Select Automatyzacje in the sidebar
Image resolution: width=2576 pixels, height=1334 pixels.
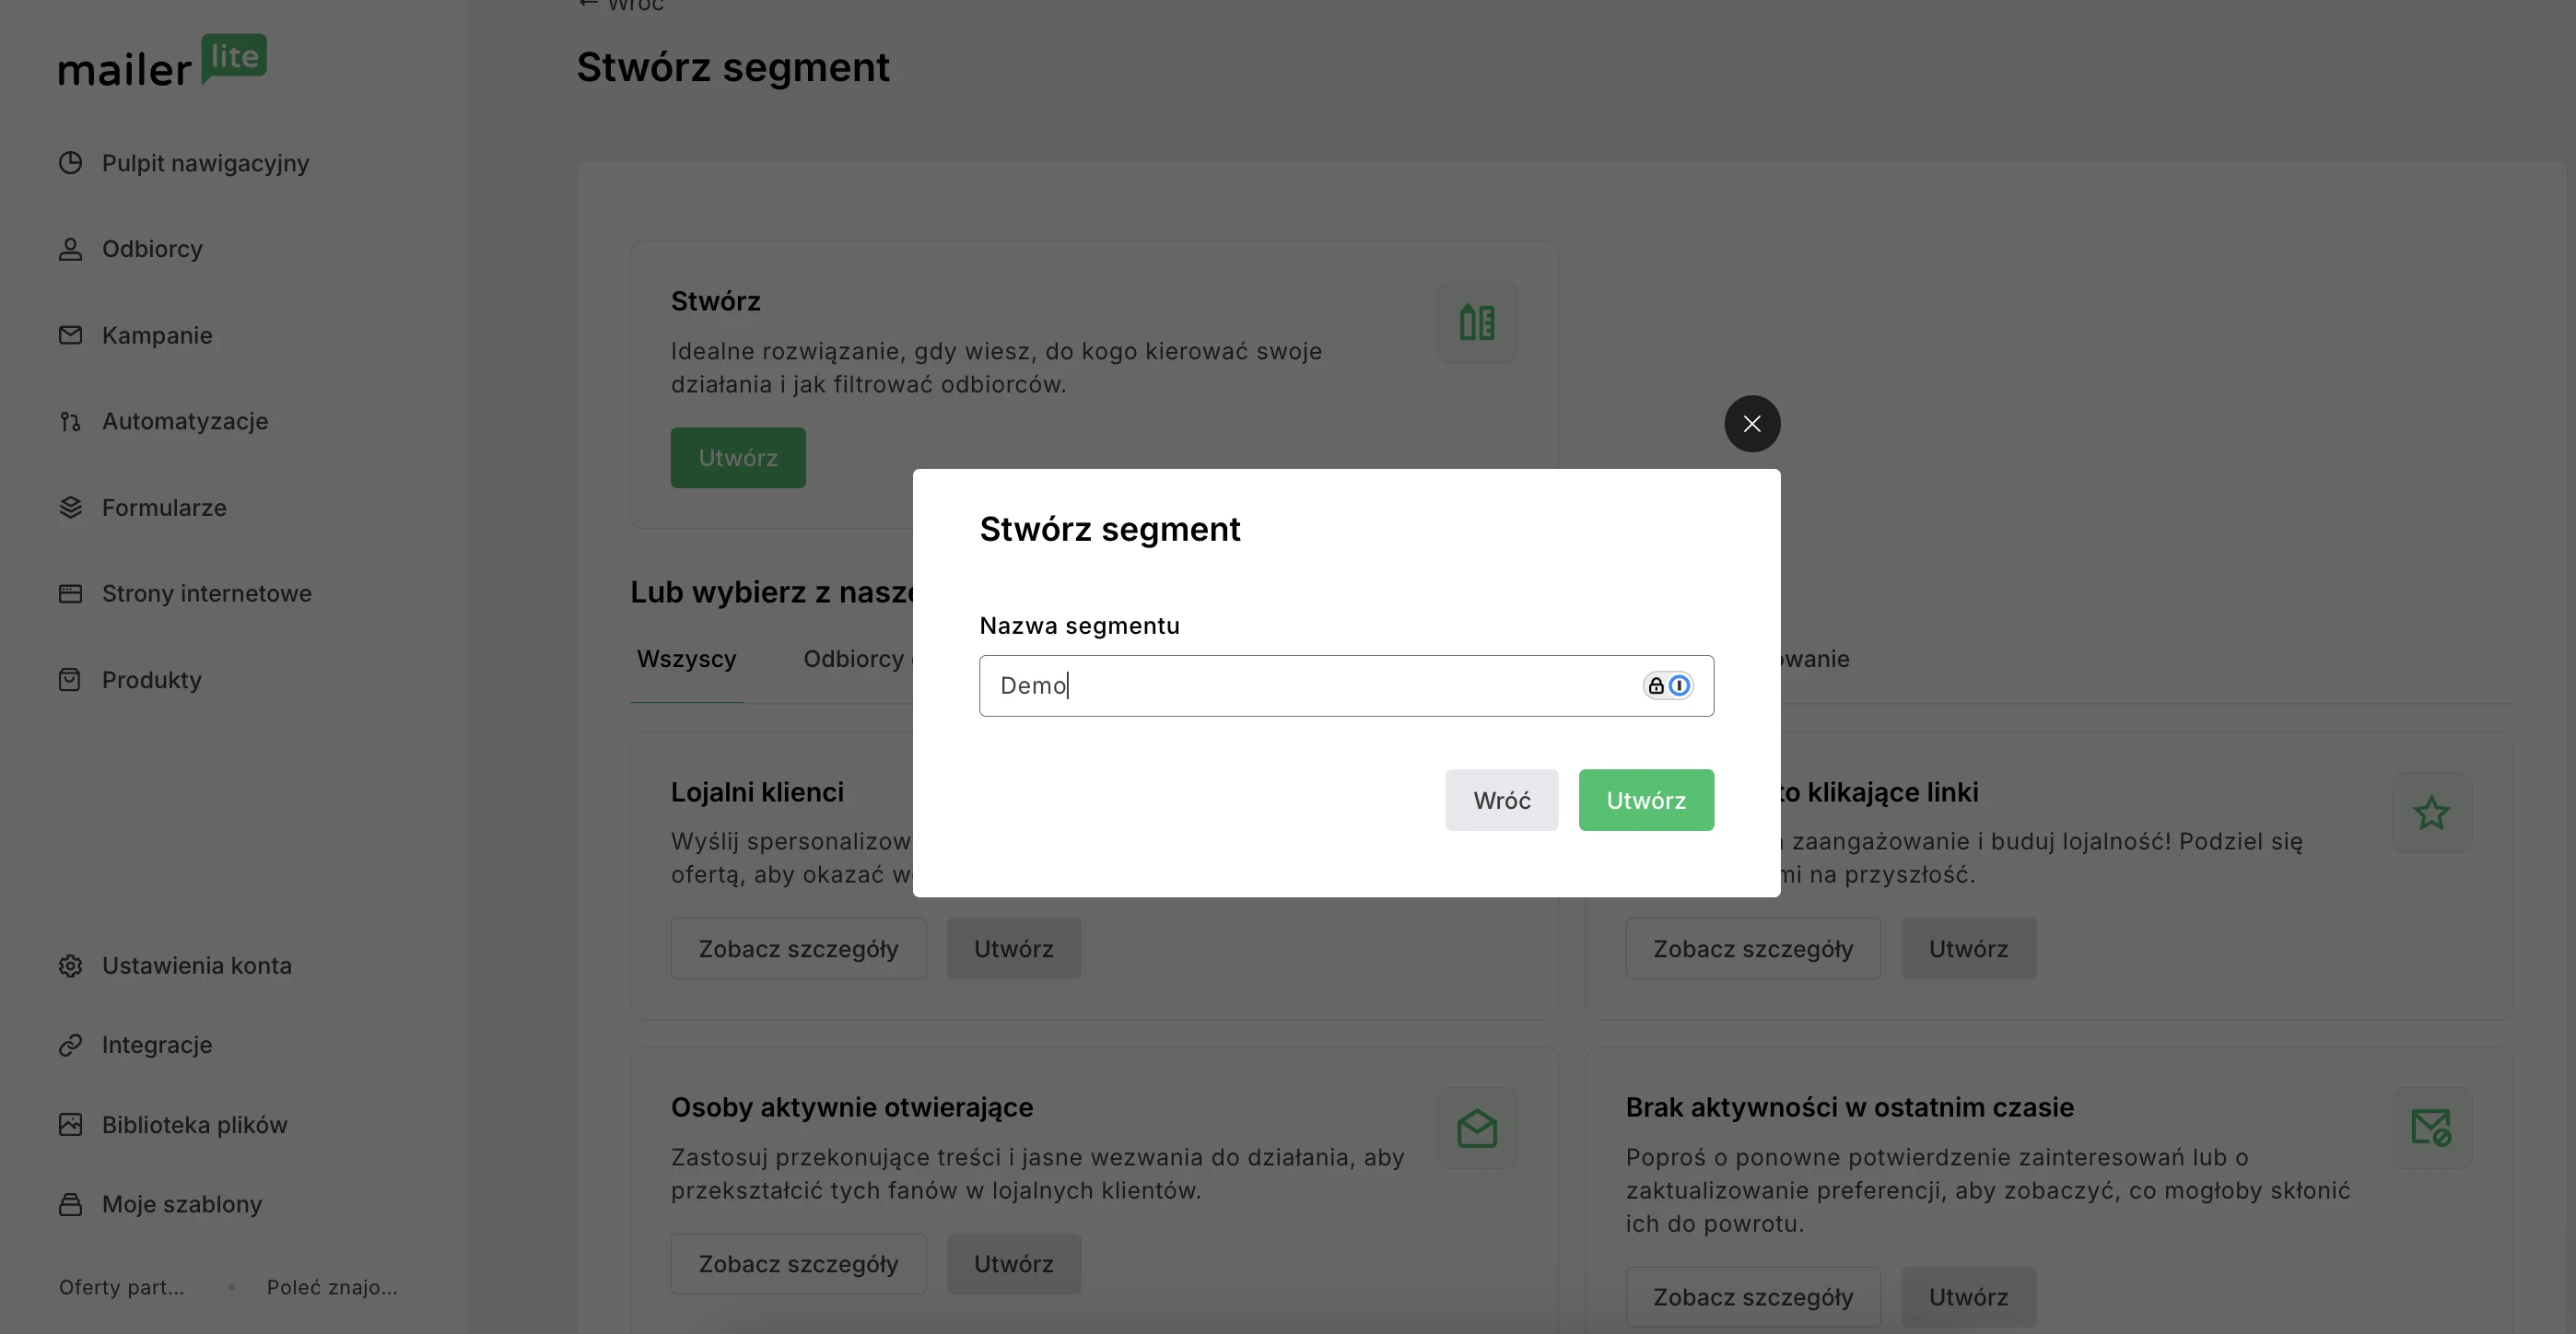163,421
